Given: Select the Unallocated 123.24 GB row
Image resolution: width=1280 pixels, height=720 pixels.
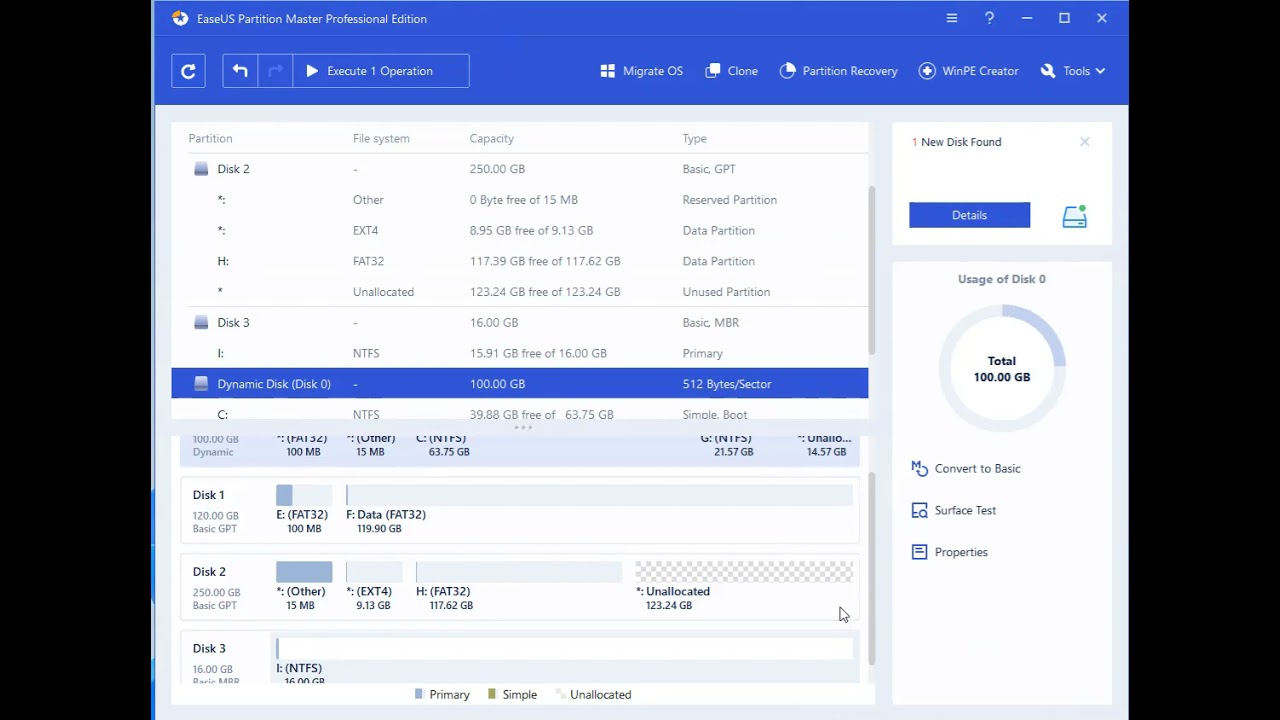Looking at the screenshot, I should pyautogui.click(x=519, y=292).
